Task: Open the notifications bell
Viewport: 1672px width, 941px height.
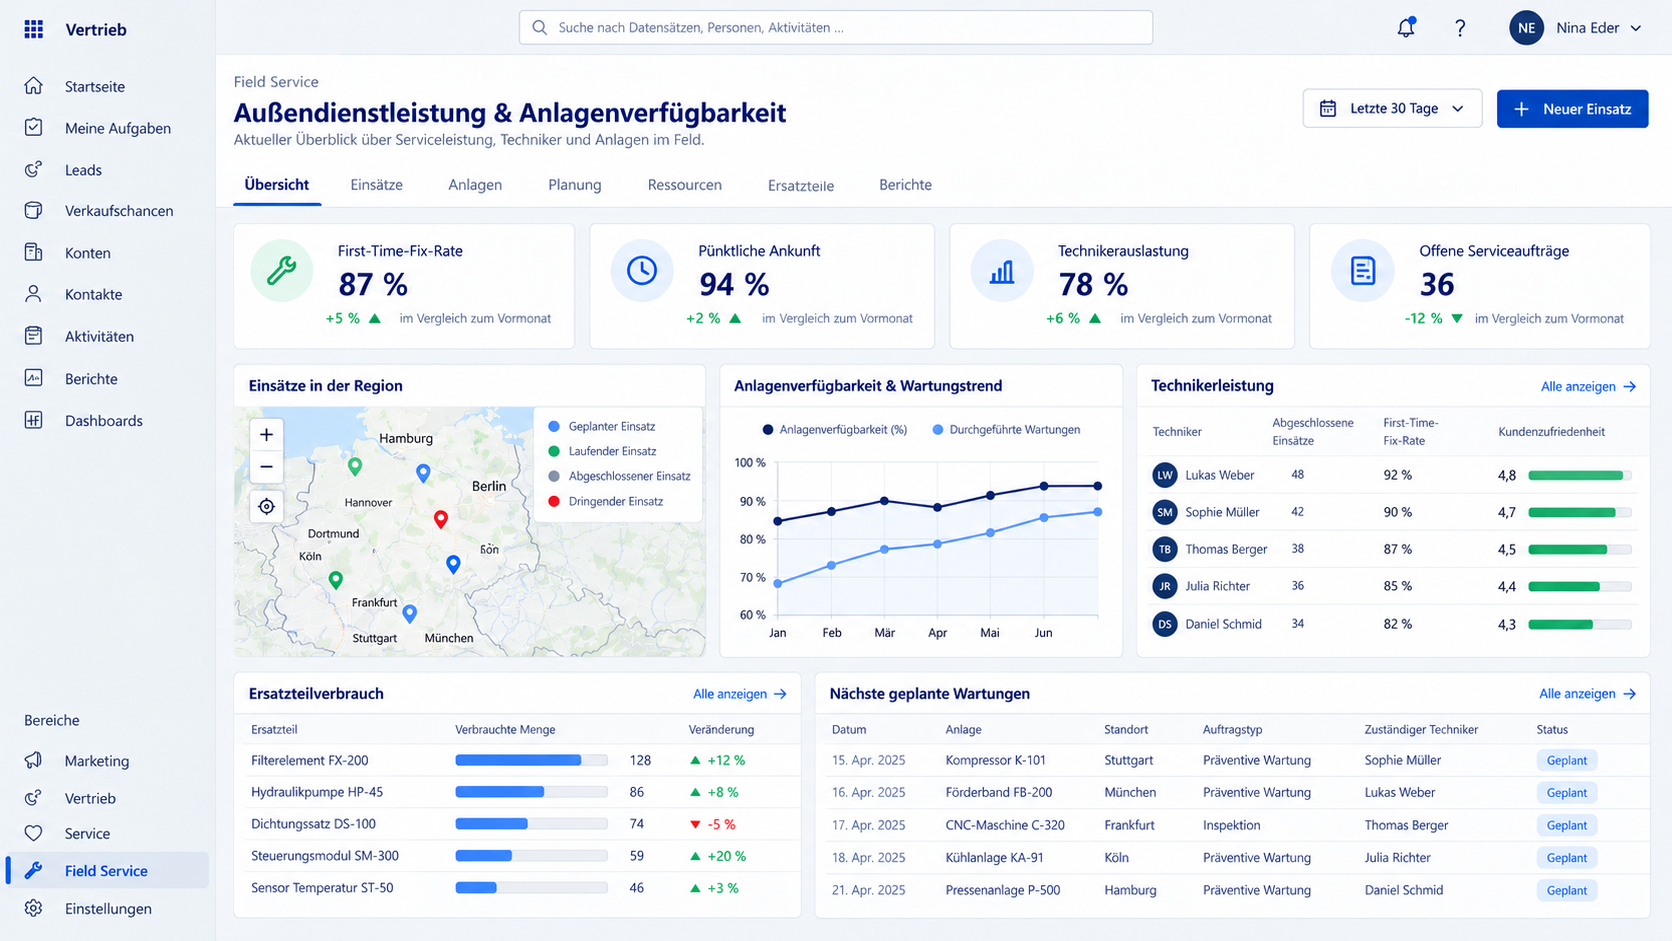Action: point(1406,28)
